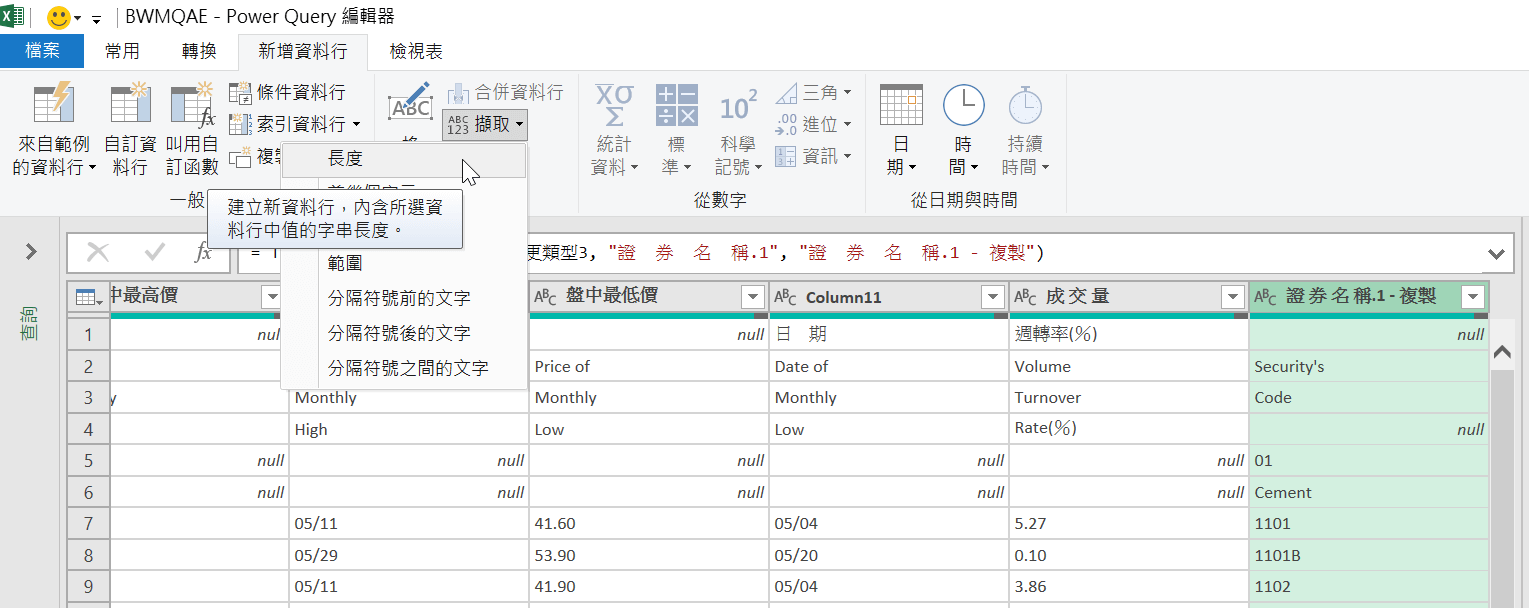Click the 合併資料行 merge columns button
This screenshot has width=1529, height=608.
coord(505,93)
